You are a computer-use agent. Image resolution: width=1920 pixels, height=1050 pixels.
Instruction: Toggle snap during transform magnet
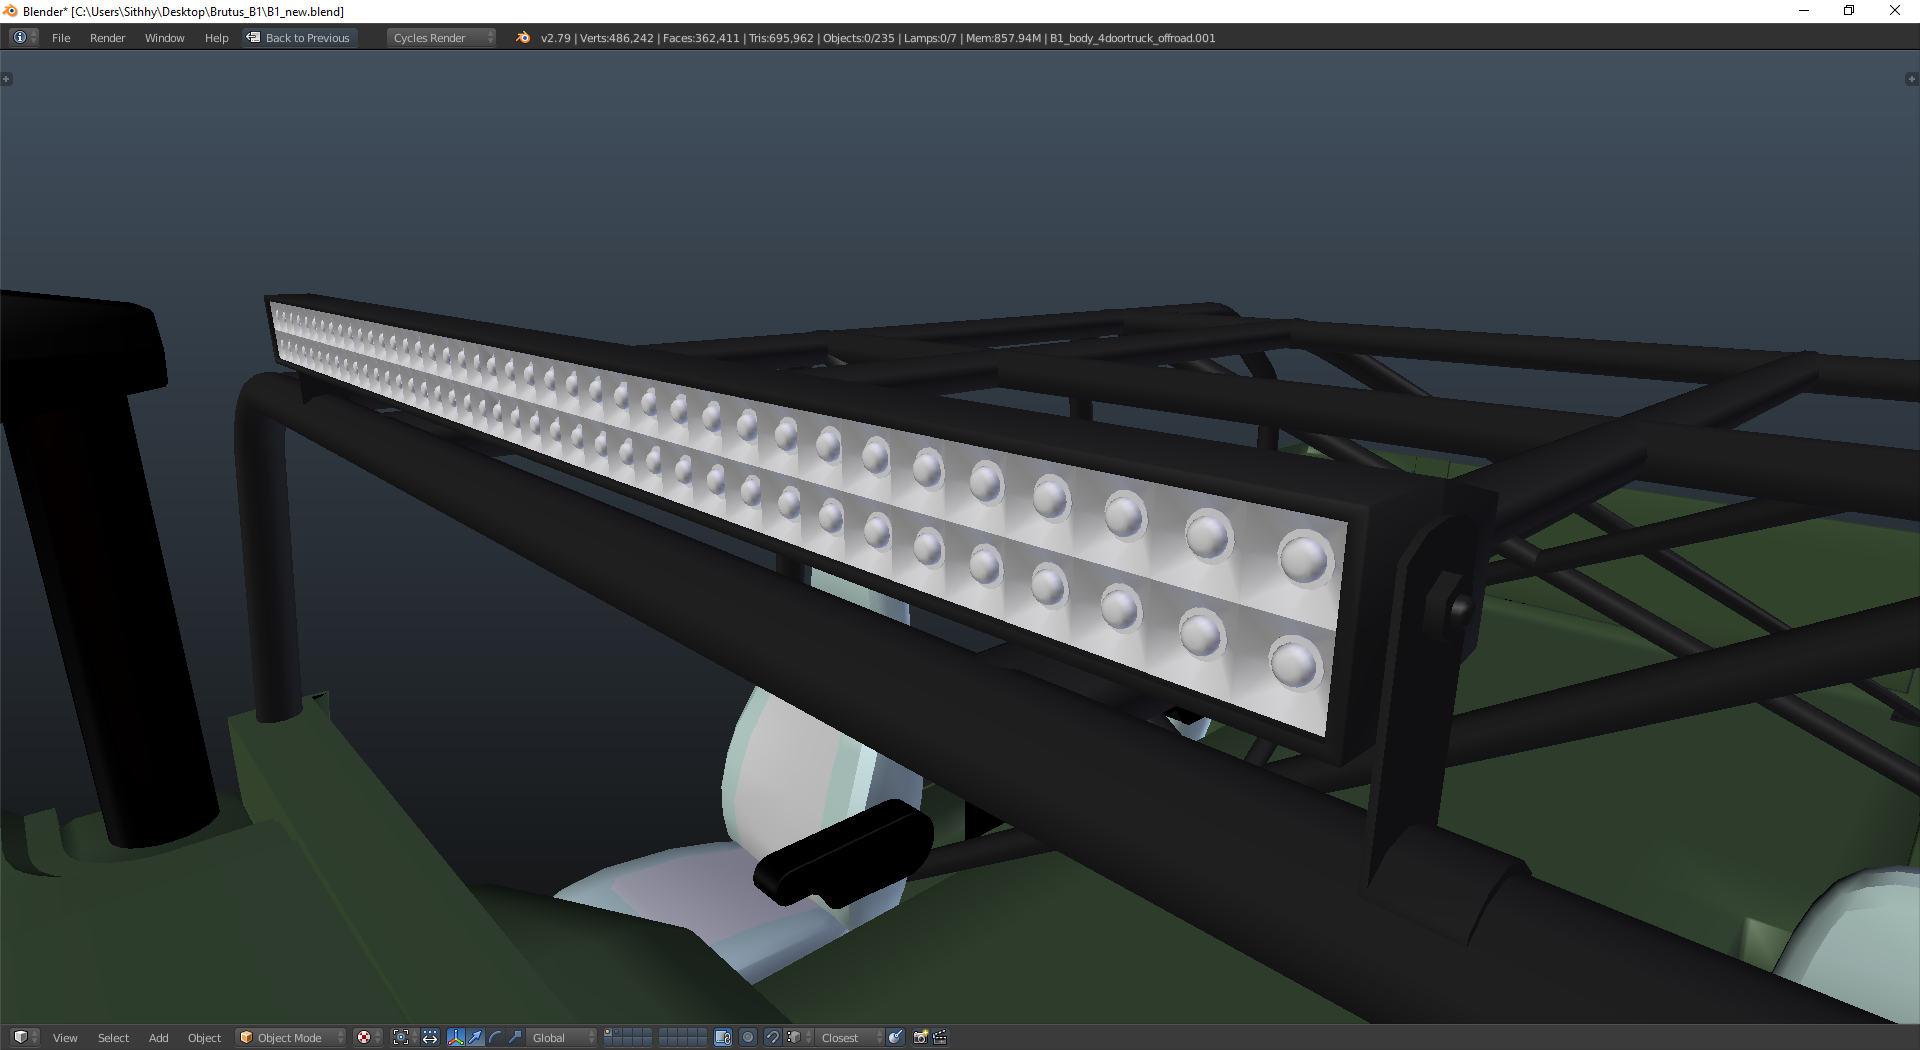pyautogui.click(x=772, y=1037)
